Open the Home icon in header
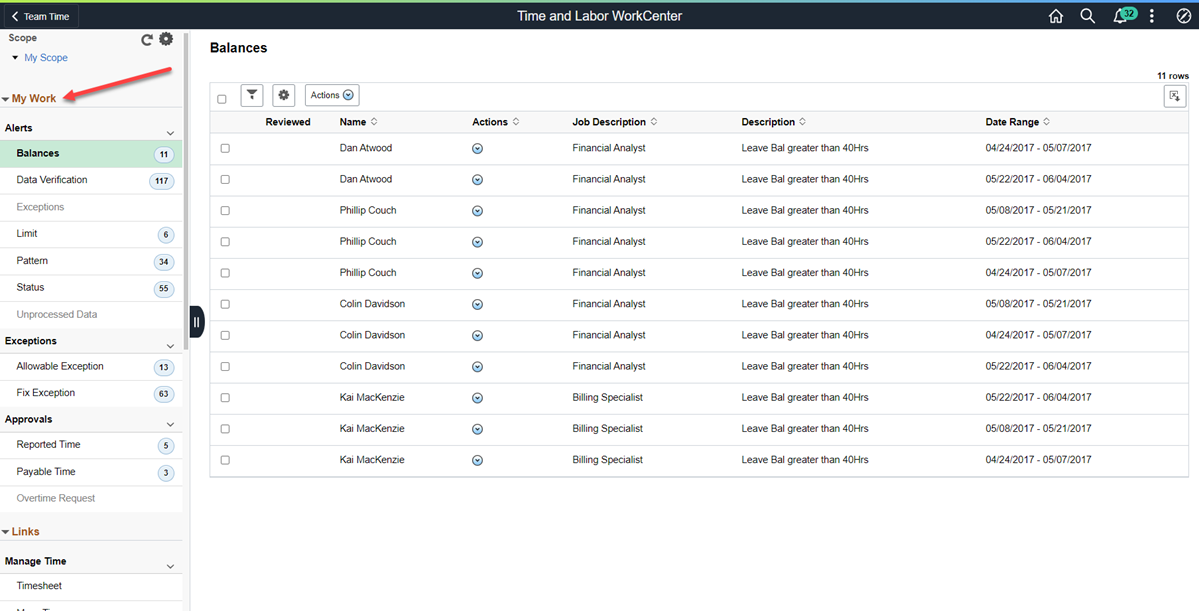Screen dimensions: 1199x611 (1056, 16)
